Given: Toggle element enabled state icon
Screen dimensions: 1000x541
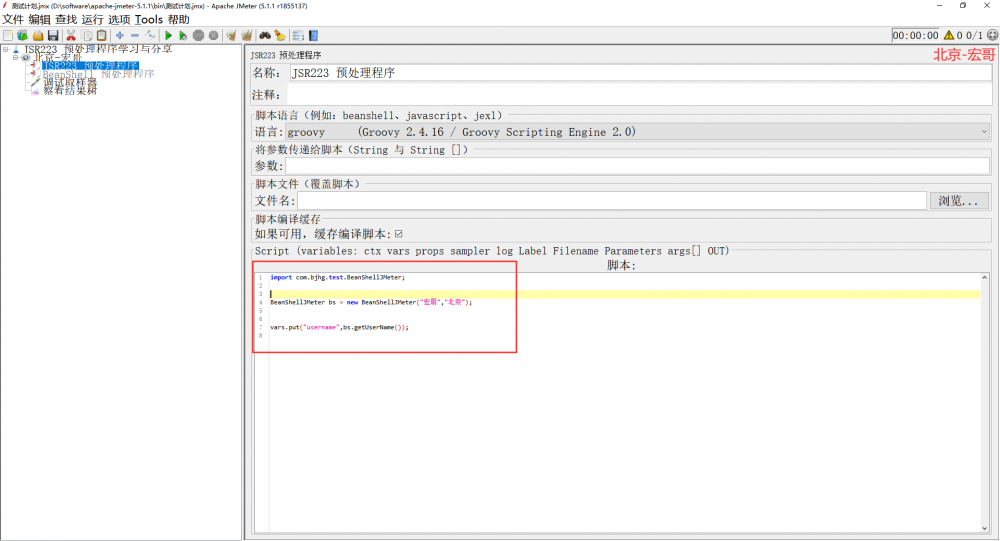Looking at the screenshot, I should [150, 36].
